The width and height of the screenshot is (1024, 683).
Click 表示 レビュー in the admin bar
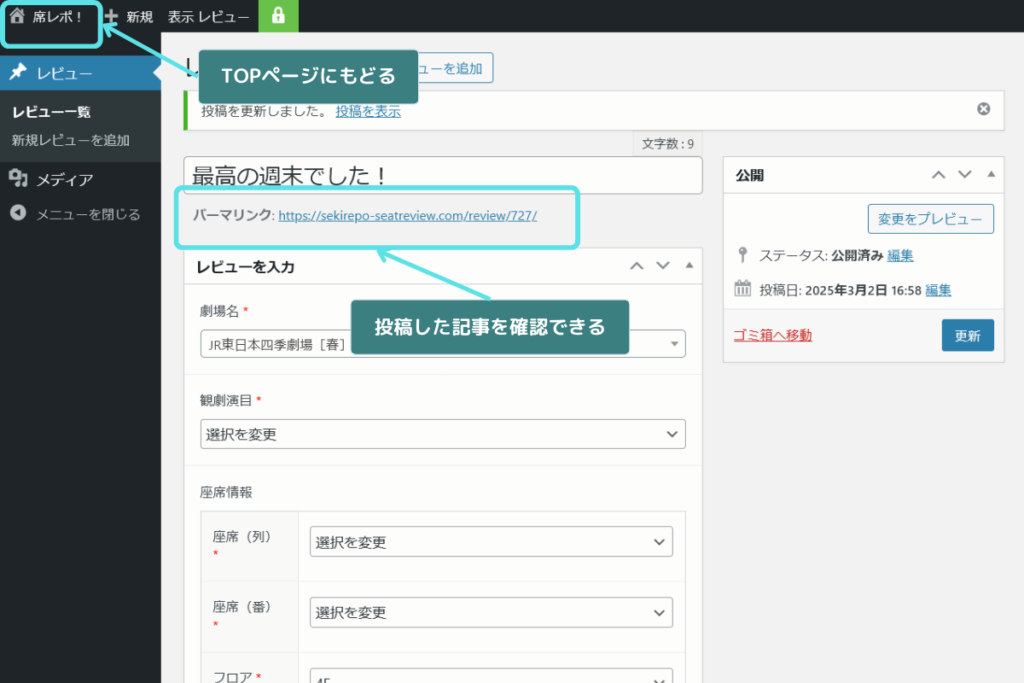click(x=208, y=16)
